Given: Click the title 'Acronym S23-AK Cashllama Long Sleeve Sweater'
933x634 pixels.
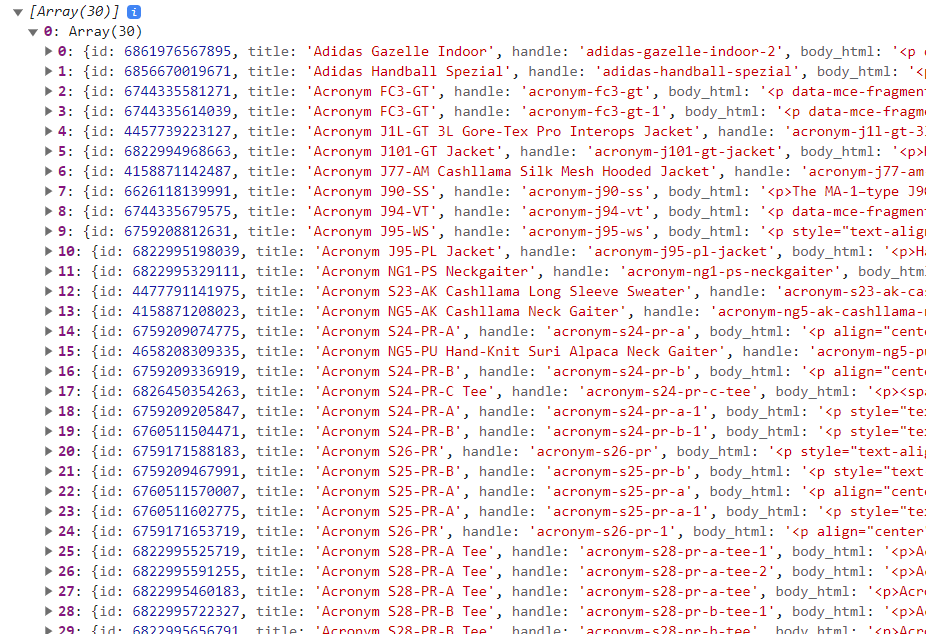Looking at the screenshot, I should (504, 291).
